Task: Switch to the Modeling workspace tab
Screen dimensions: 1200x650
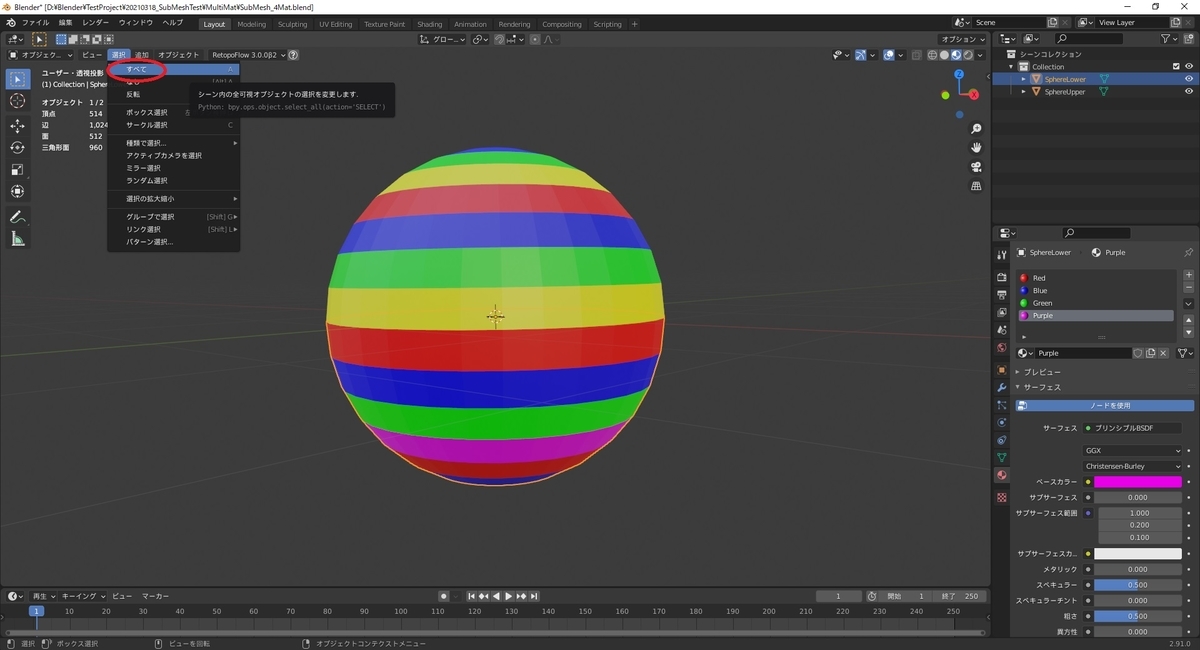Action: coord(251,24)
